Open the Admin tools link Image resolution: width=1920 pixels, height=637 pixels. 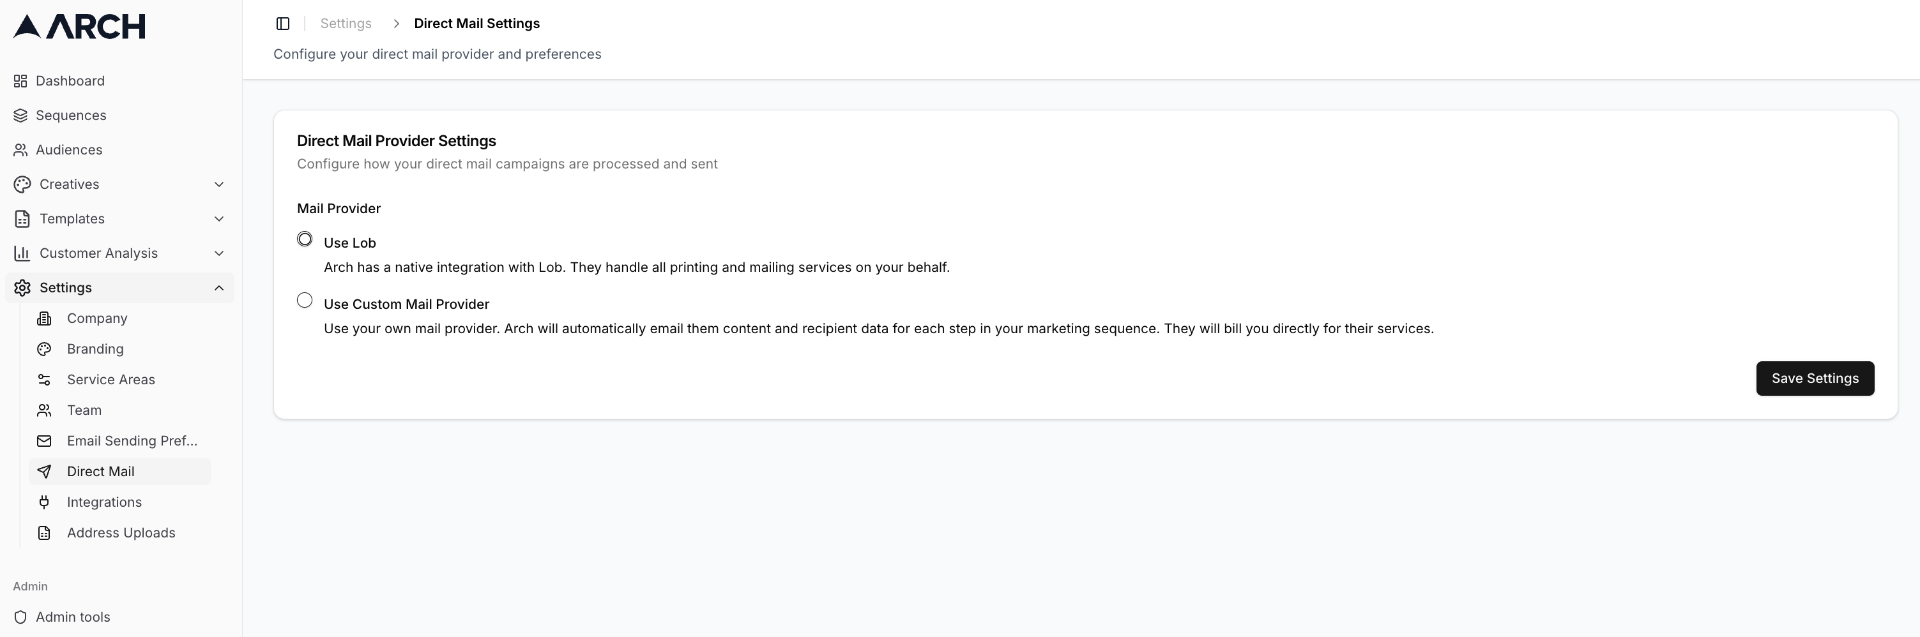[x=72, y=617]
